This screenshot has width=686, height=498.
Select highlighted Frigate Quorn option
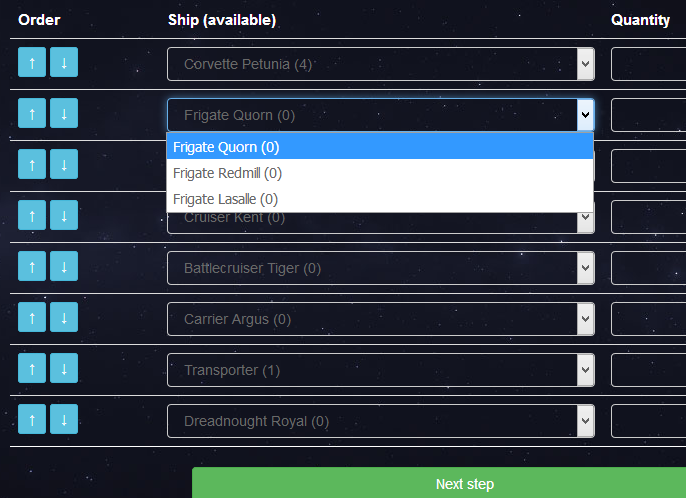coord(380,147)
